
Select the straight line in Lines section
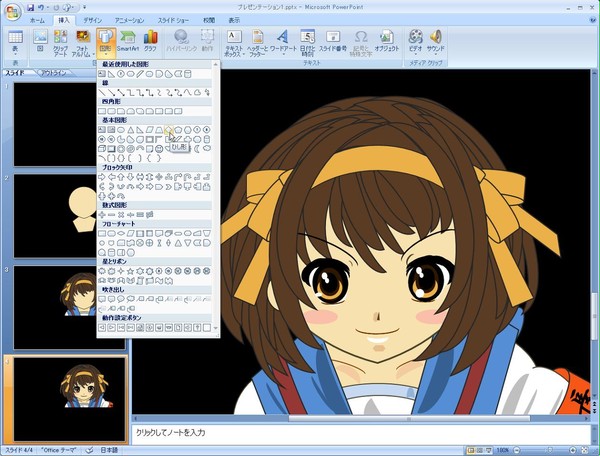coord(102,93)
